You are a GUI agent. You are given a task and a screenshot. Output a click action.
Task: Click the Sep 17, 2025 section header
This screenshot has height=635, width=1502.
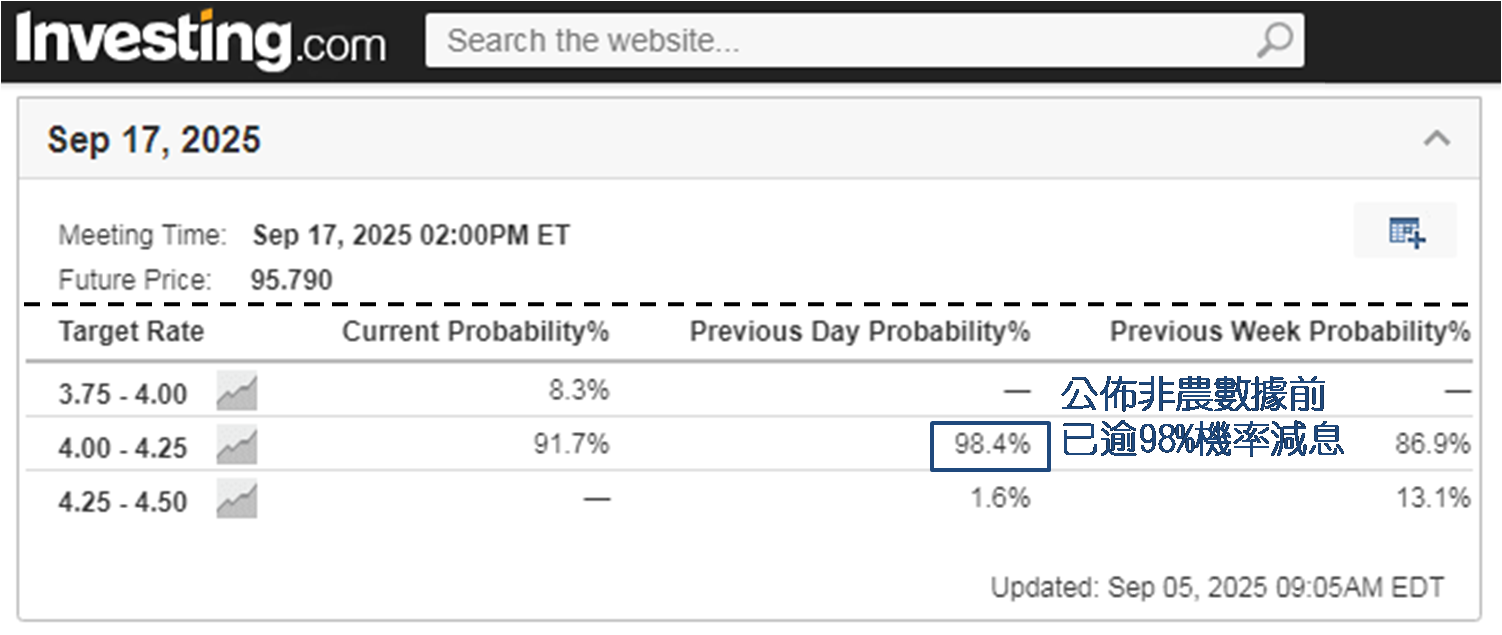pyautogui.click(x=154, y=140)
